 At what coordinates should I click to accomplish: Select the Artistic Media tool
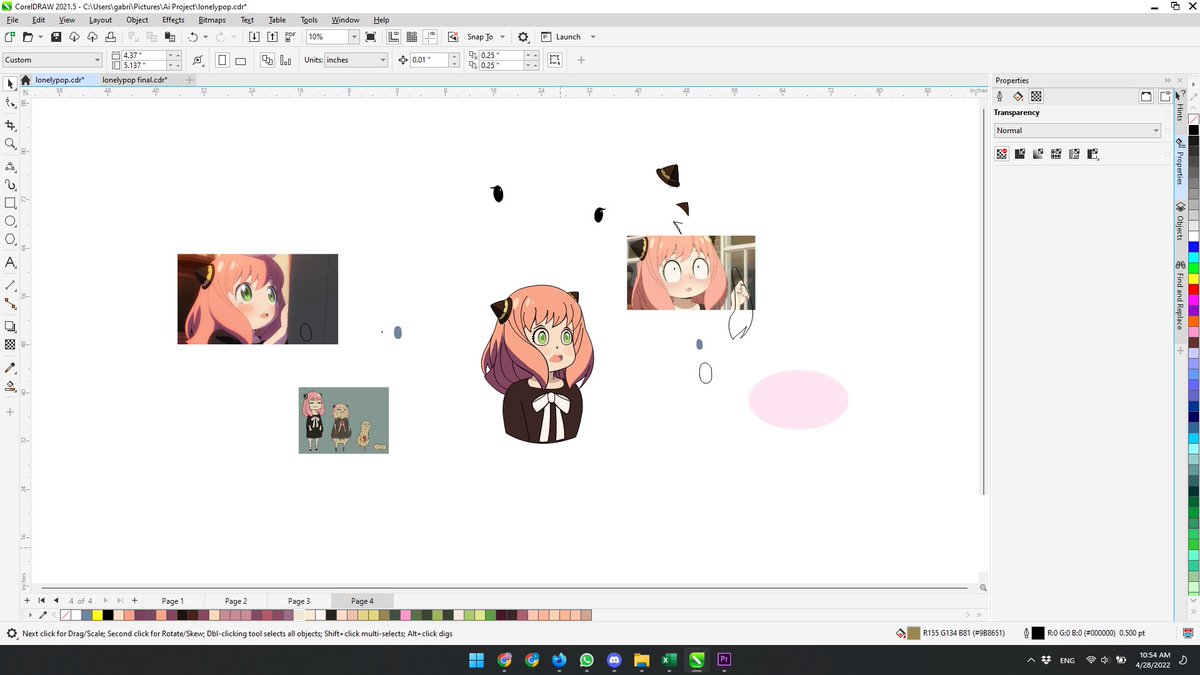(10, 185)
